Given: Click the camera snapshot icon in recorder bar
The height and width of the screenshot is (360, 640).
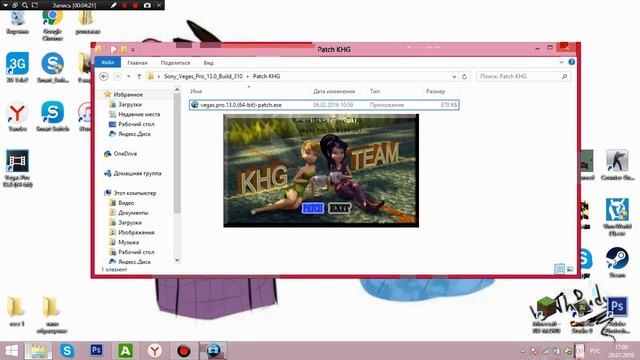Looking at the screenshot, I should (x=147, y=5).
